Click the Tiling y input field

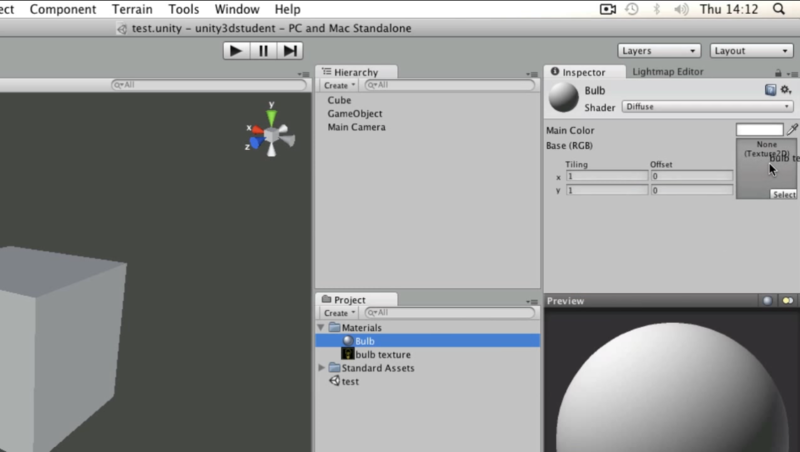pyautogui.click(x=607, y=190)
